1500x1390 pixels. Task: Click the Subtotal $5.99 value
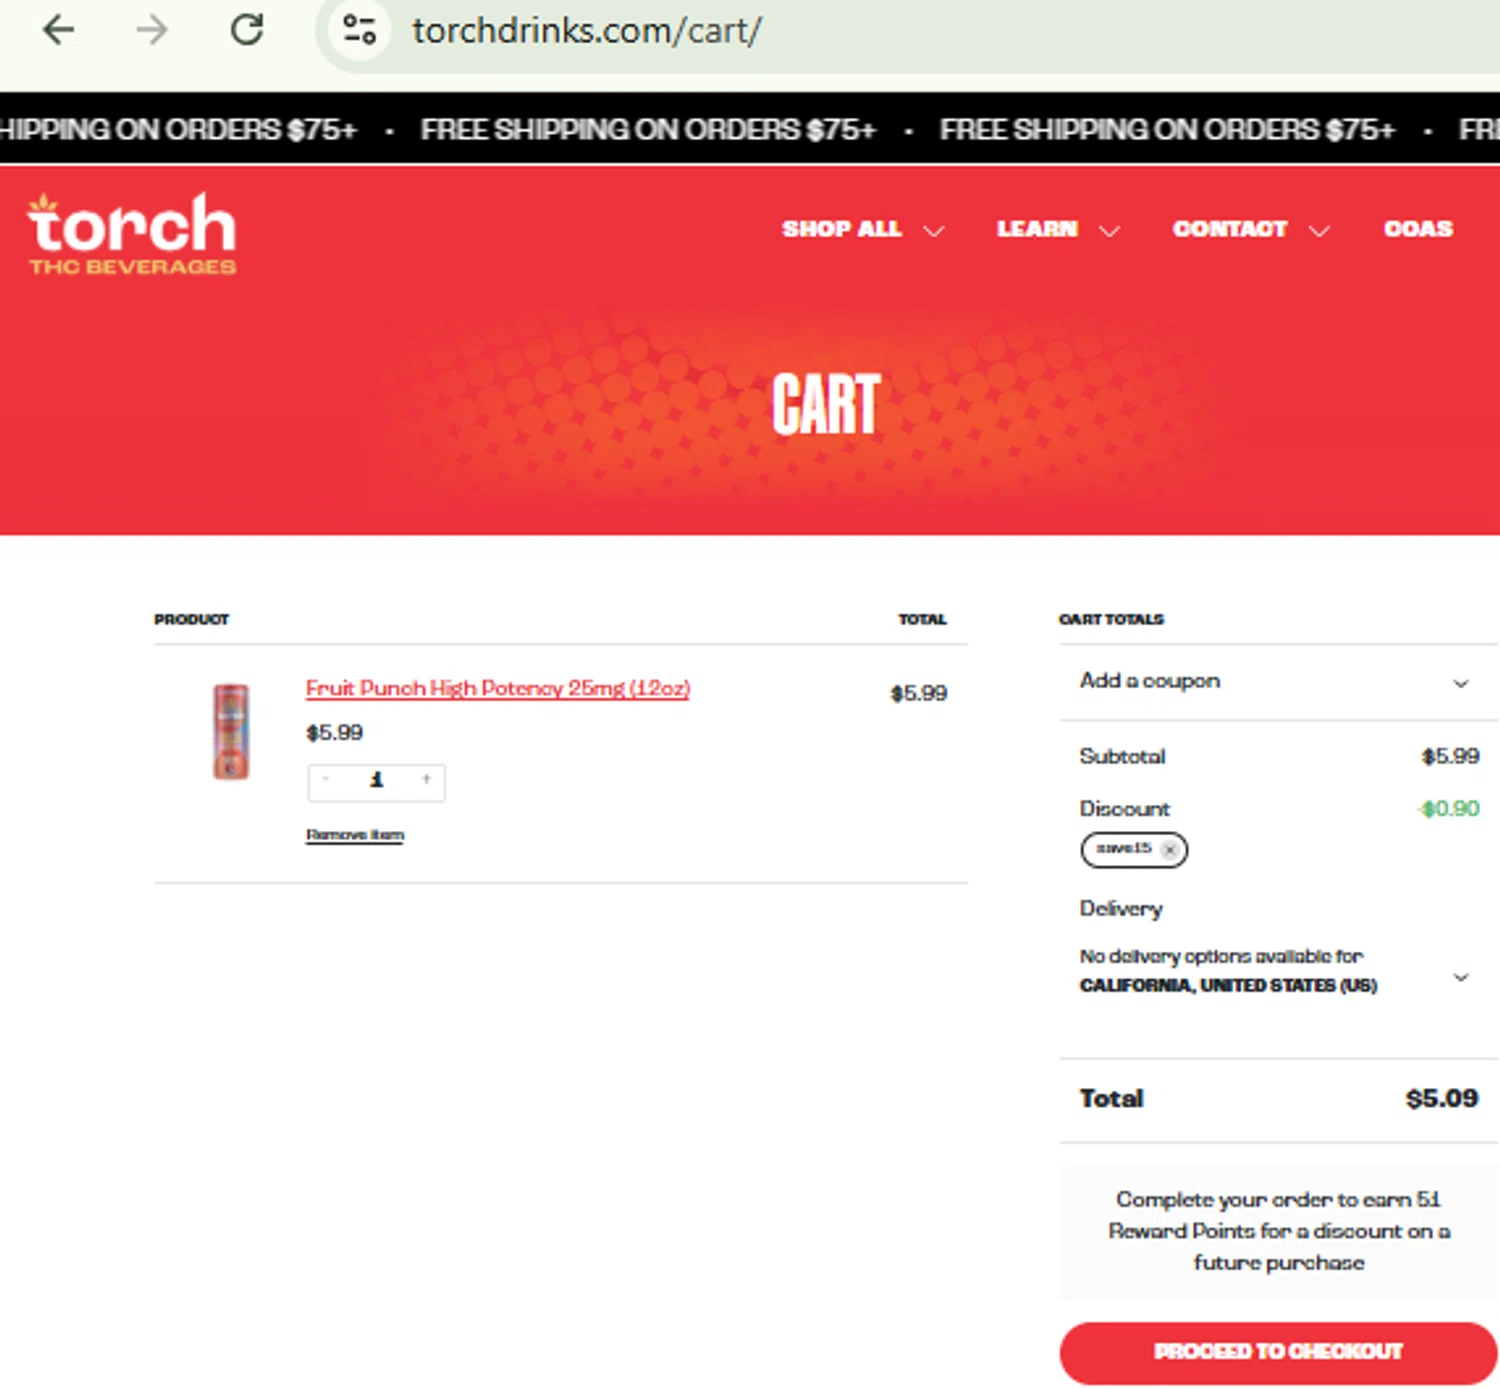[1450, 756]
